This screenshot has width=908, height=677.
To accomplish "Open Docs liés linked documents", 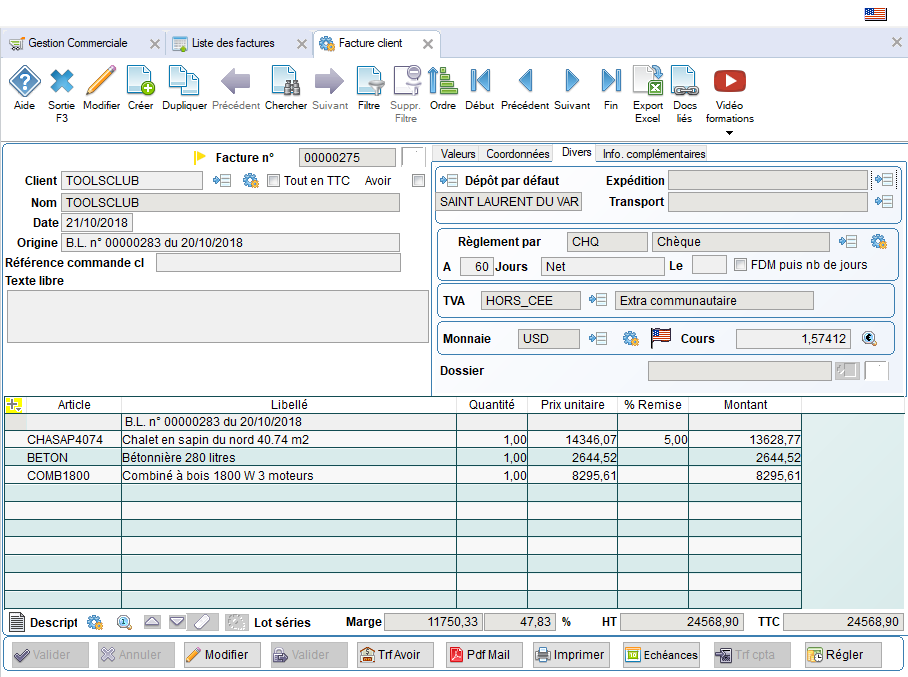I will [684, 81].
